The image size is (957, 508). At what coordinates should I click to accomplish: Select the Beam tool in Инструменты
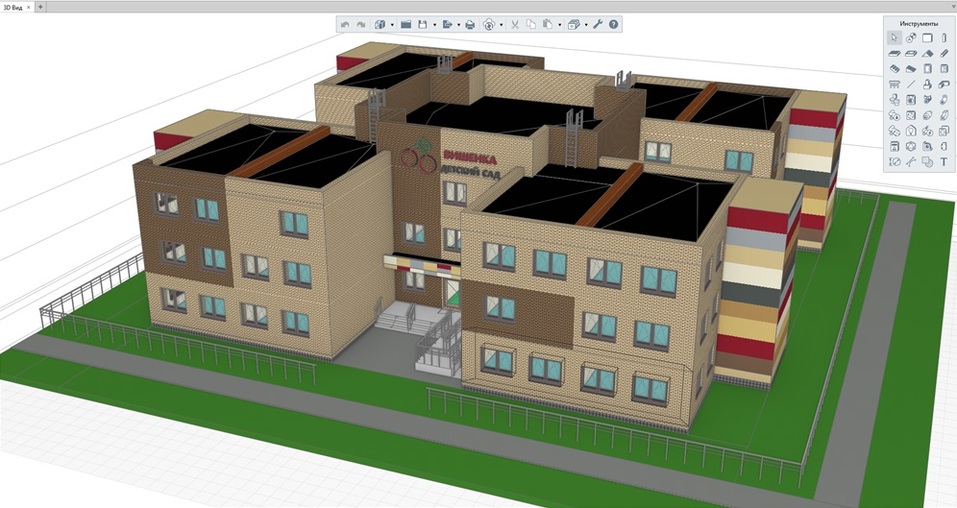(x=944, y=54)
